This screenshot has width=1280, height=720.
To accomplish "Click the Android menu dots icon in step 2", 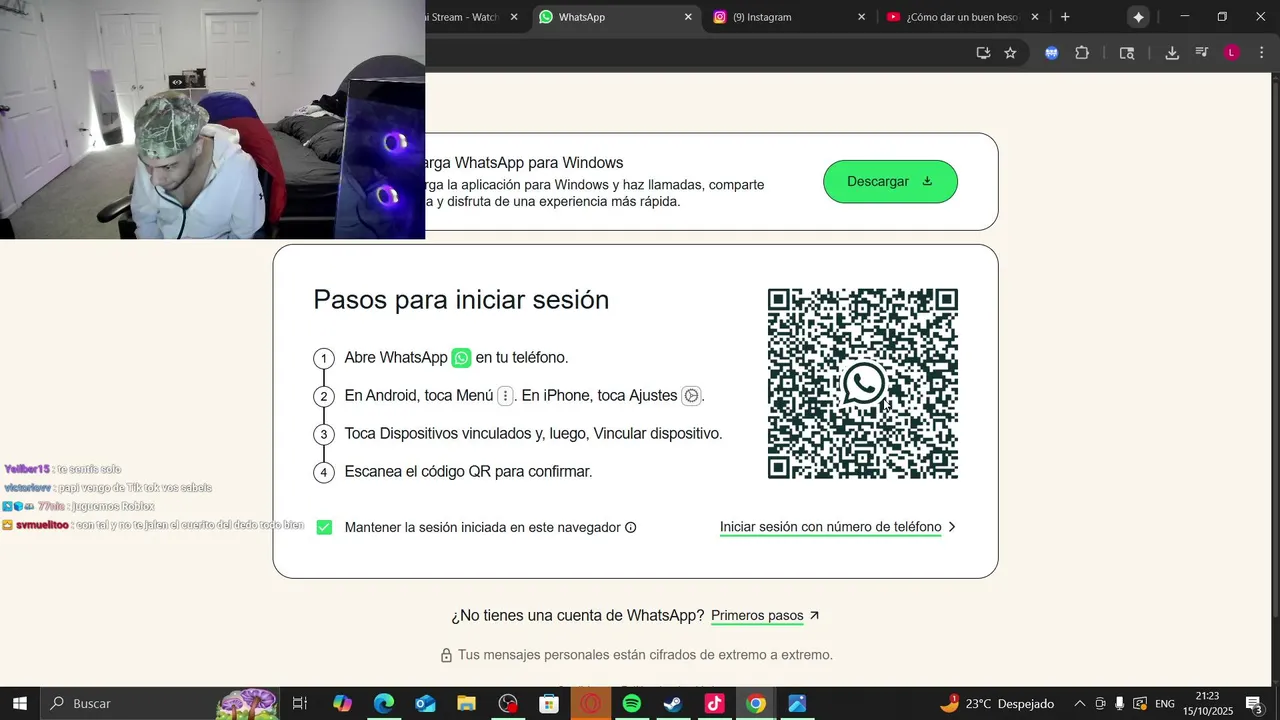I will 505,396.
